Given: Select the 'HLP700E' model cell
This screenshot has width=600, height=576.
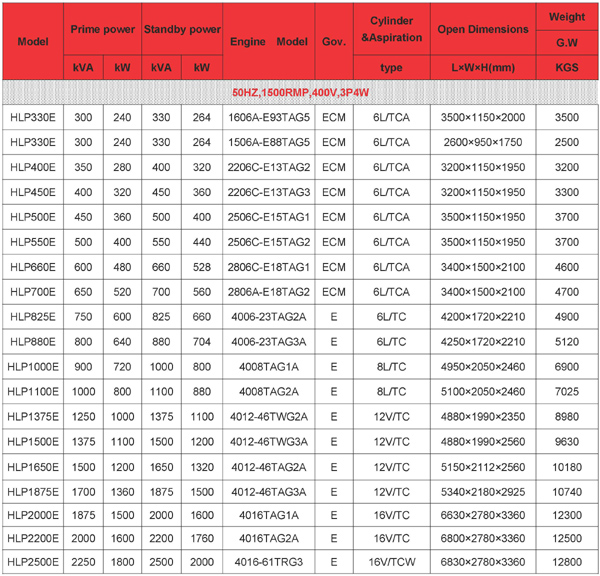Looking at the screenshot, I should tap(33, 292).
